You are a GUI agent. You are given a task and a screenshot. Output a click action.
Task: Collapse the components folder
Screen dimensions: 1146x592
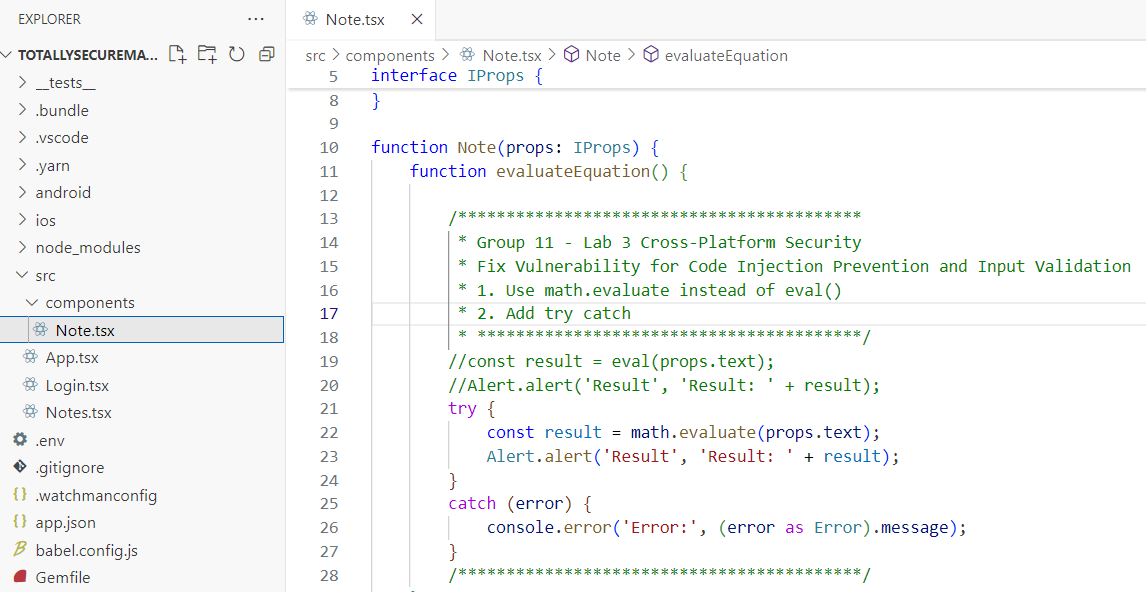pyautogui.click(x=33, y=303)
